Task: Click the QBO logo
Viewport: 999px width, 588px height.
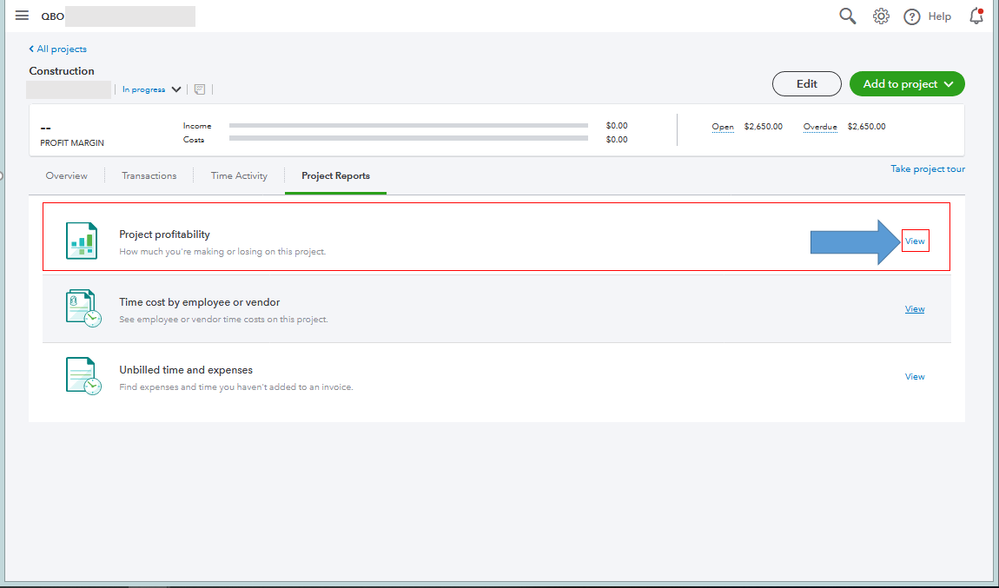Action: [52, 16]
